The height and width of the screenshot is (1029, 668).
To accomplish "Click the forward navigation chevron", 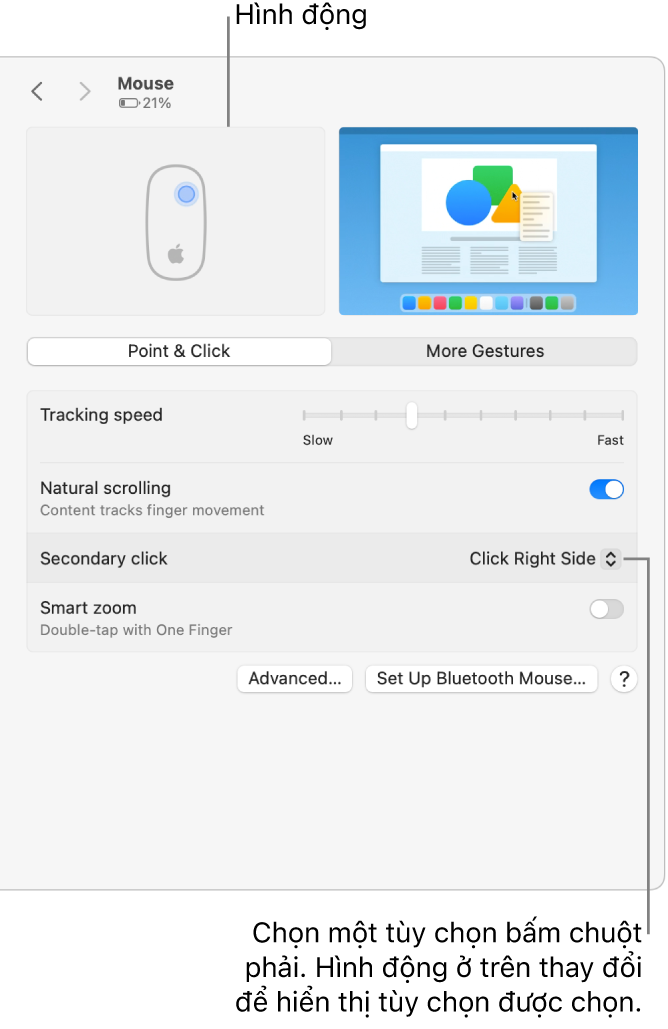I will (85, 92).
